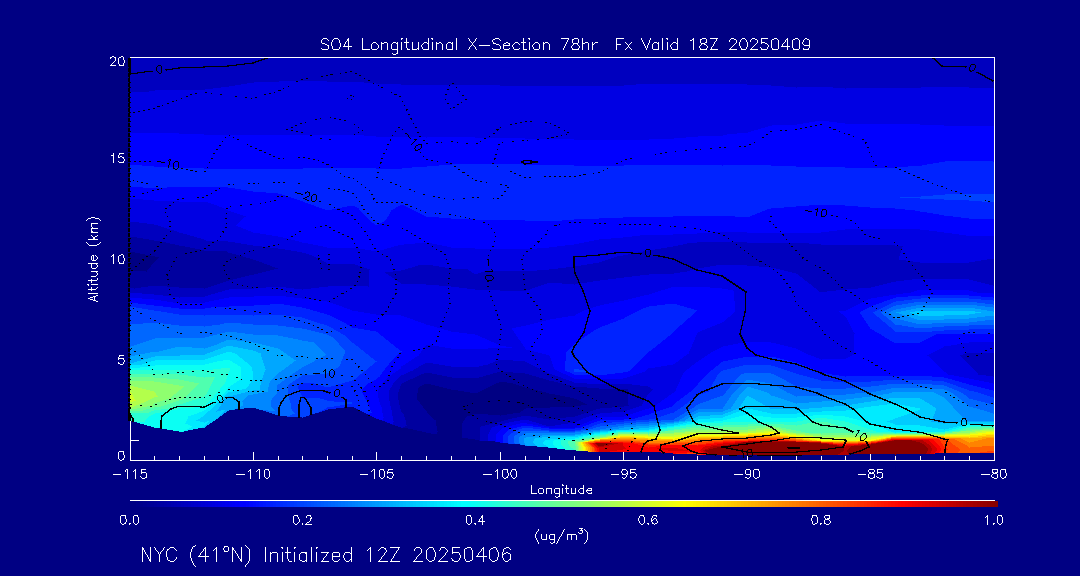Click the colorbar label '0.2'

click(x=303, y=520)
